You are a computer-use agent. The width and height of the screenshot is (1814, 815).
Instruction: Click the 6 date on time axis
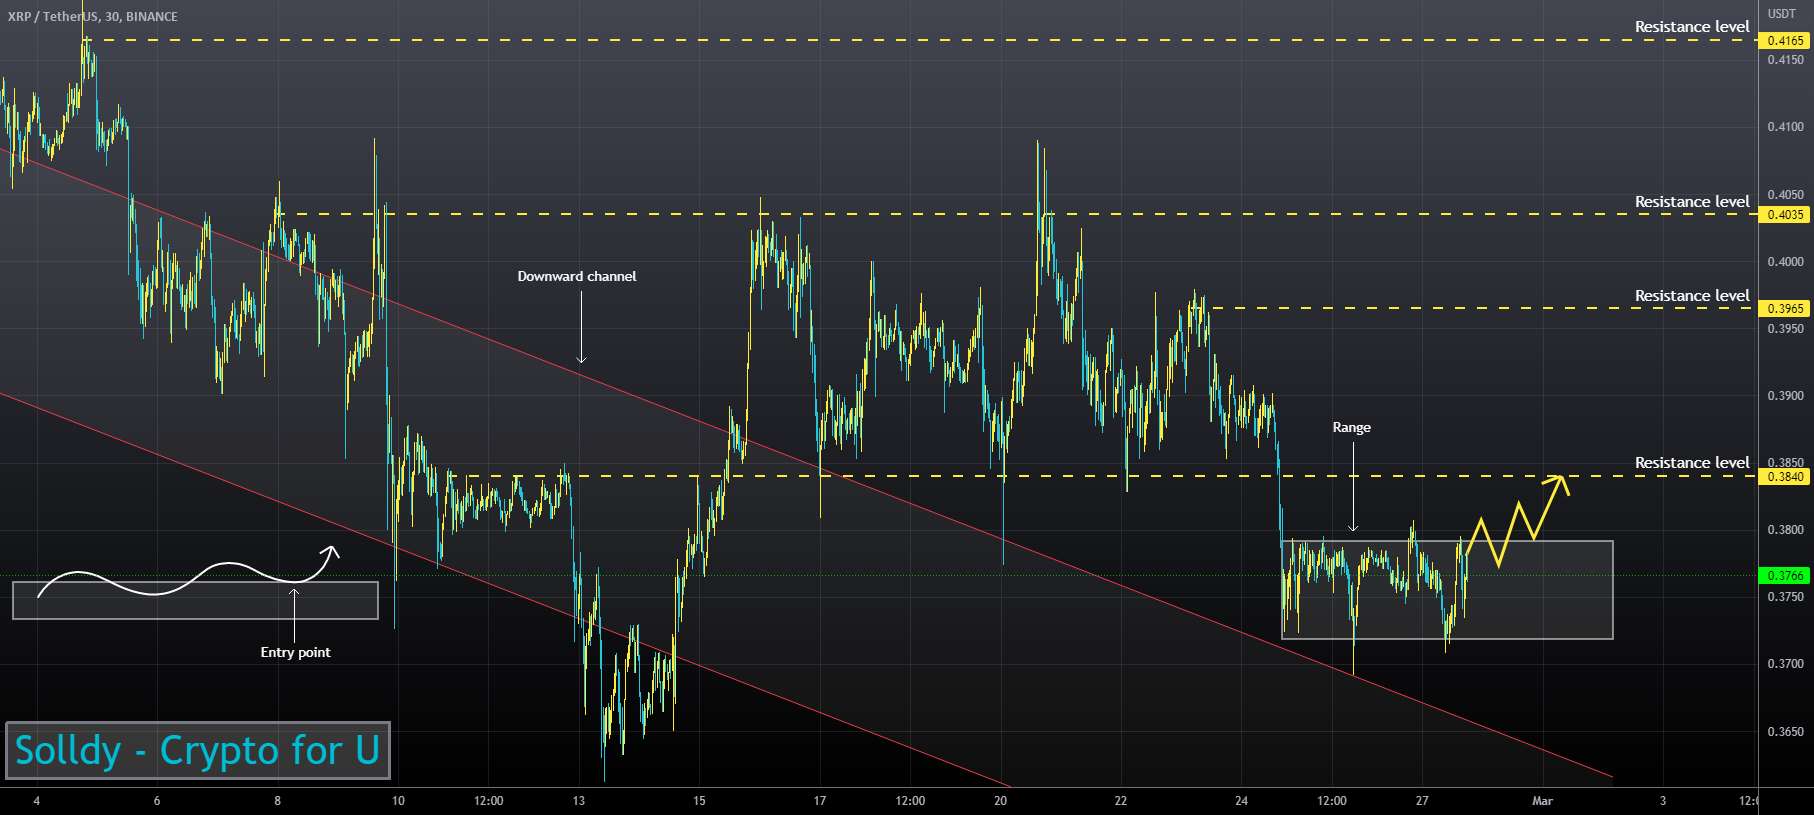point(157,801)
